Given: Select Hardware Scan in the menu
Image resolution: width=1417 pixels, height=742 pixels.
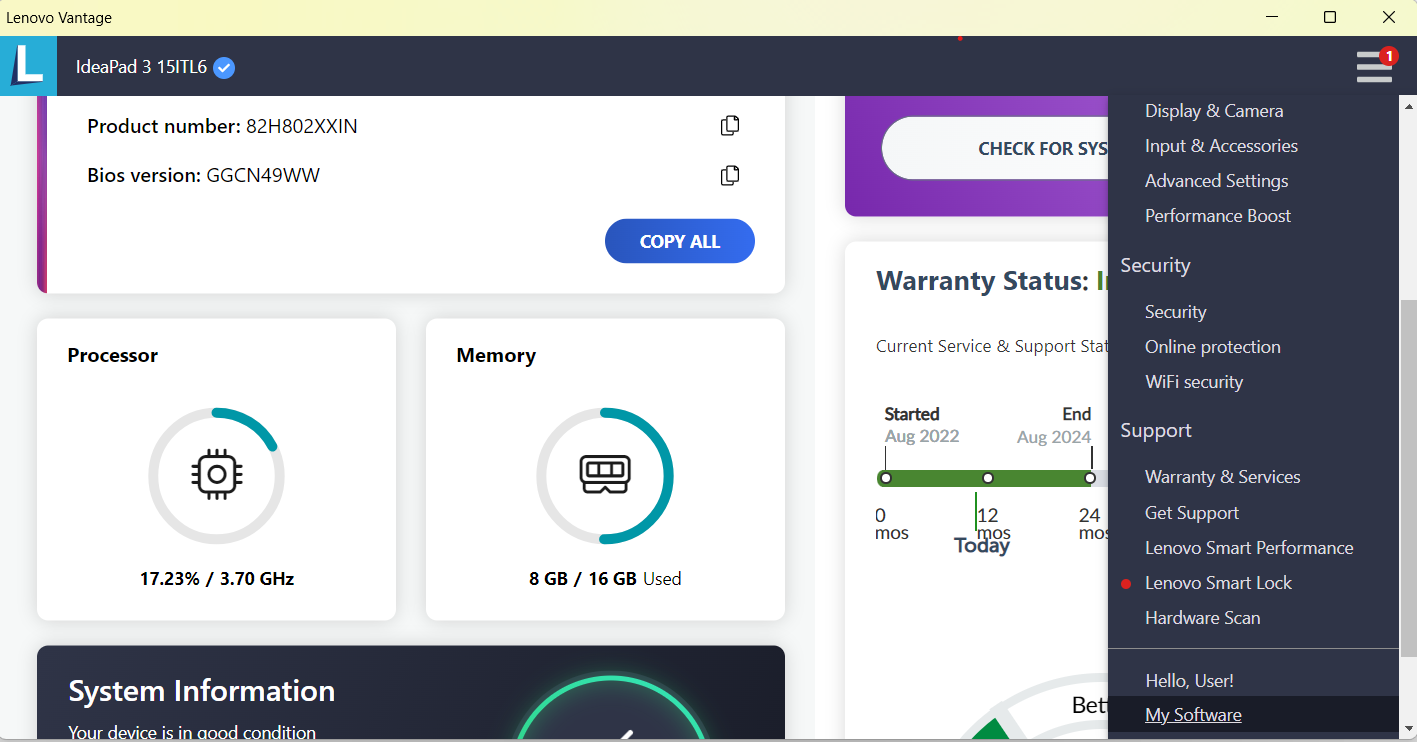Looking at the screenshot, I should [x=1202, y=618].
